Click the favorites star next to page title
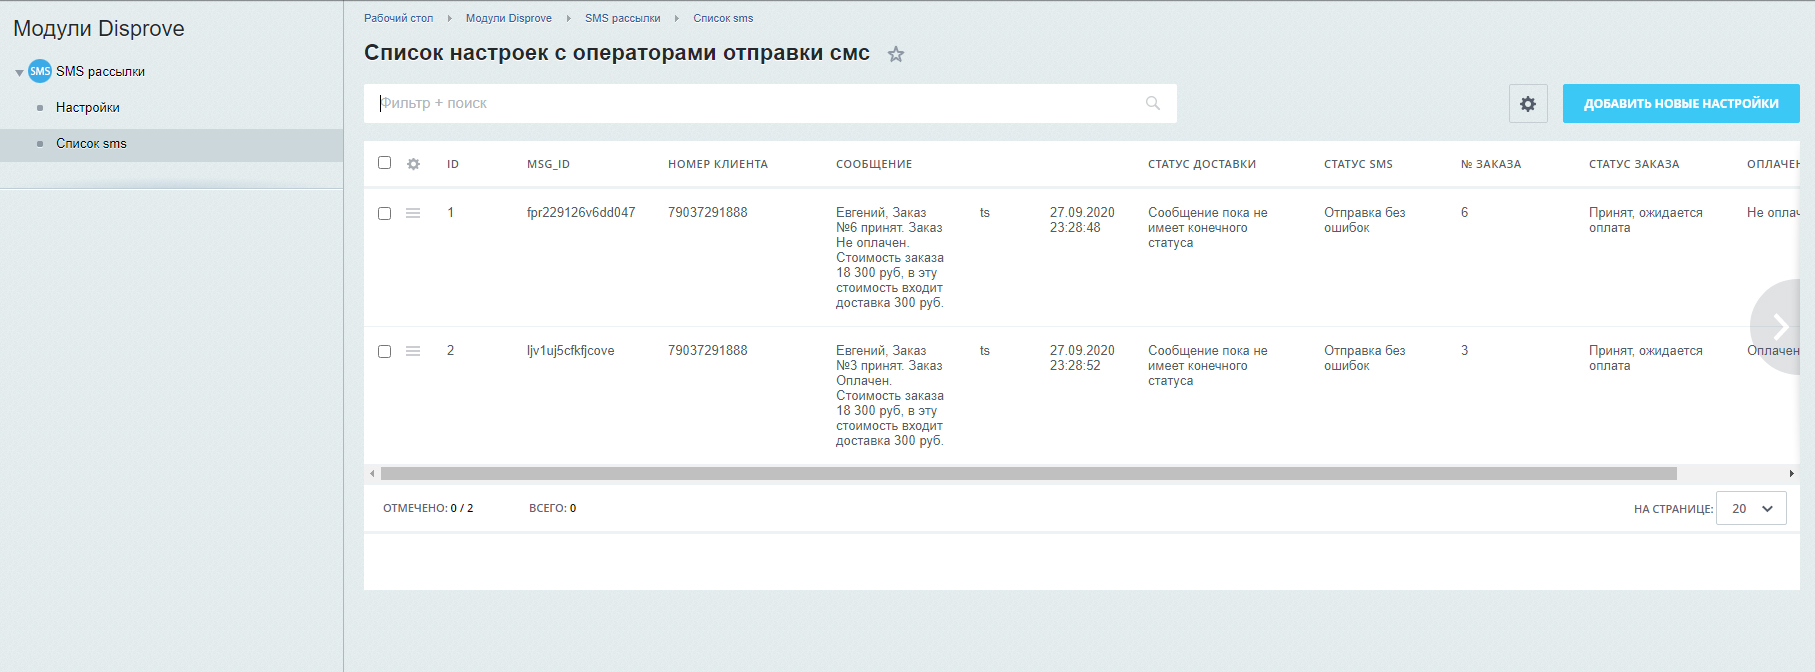This screenshot has height=672, width=1815. point(896,55)
